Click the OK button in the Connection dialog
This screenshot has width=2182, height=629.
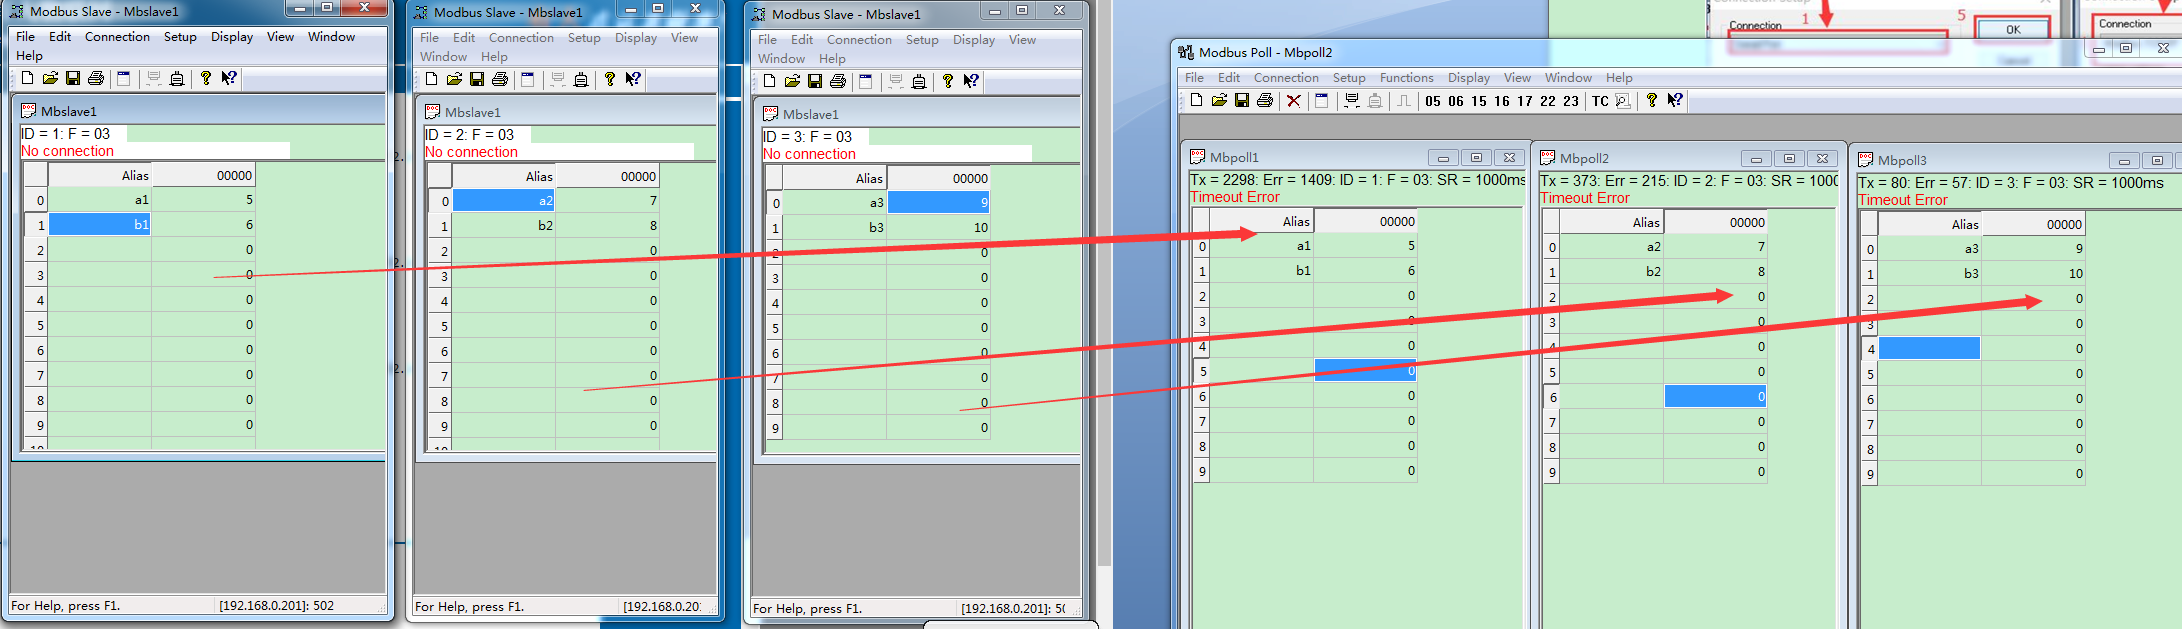tap(2013, 29)
